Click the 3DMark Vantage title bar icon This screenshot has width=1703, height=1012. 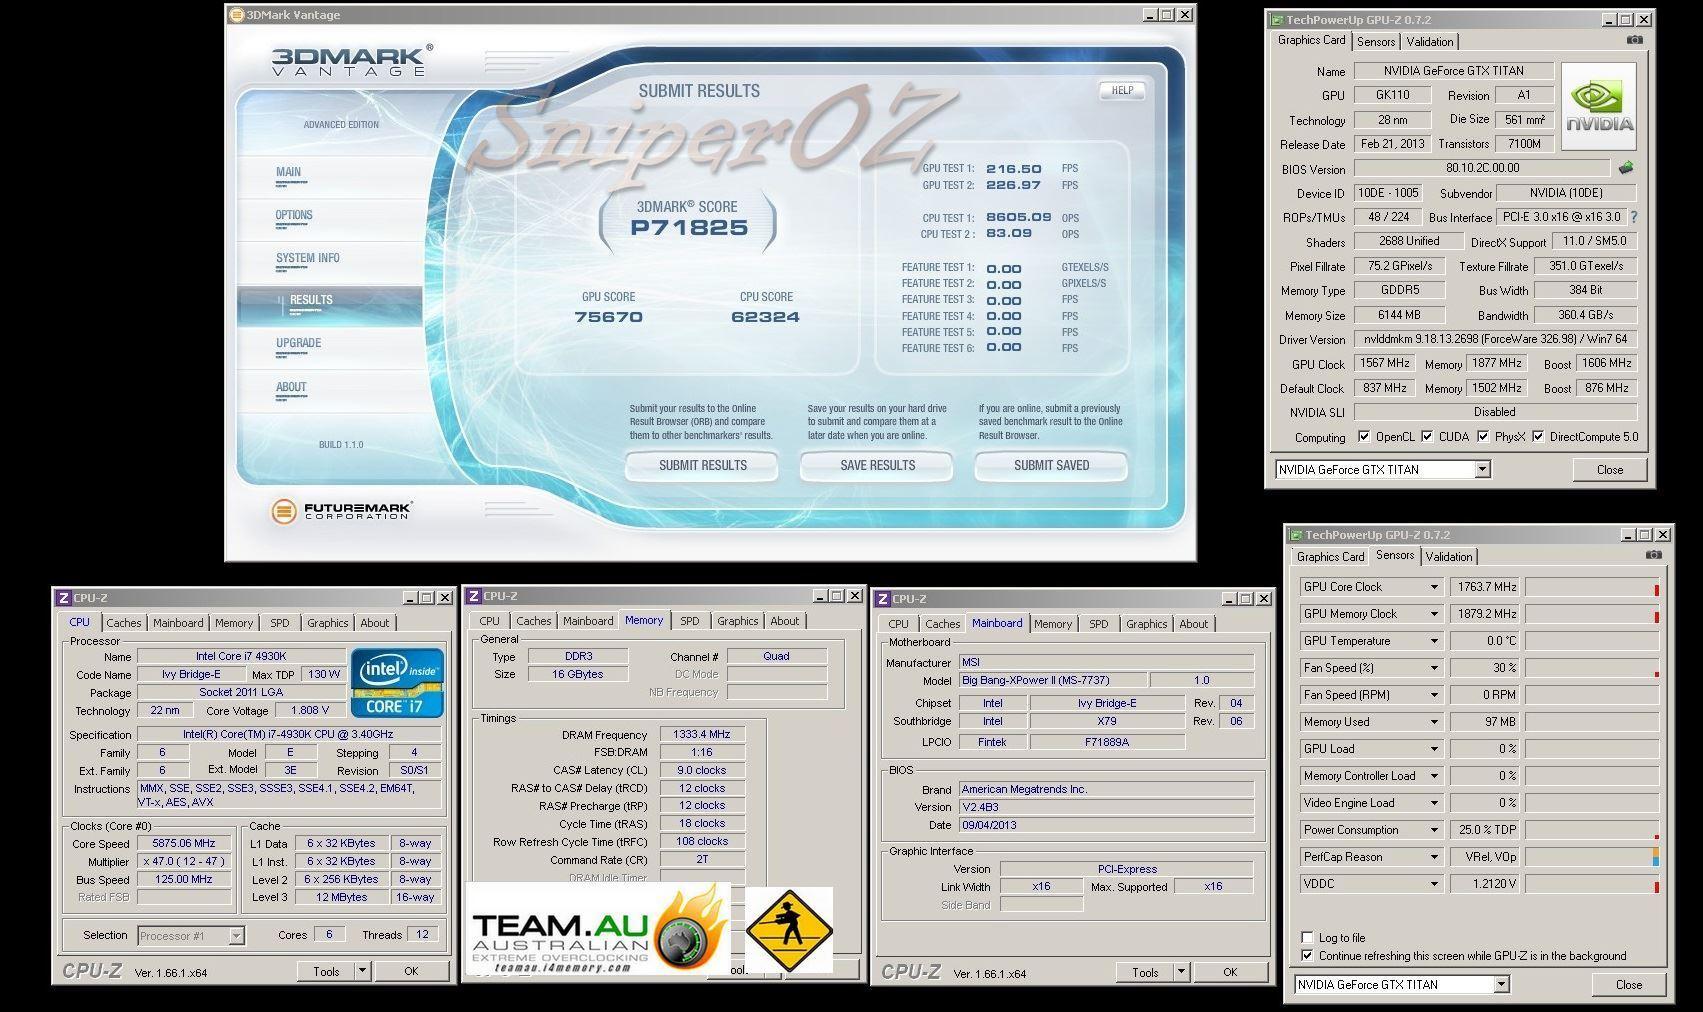236,15
